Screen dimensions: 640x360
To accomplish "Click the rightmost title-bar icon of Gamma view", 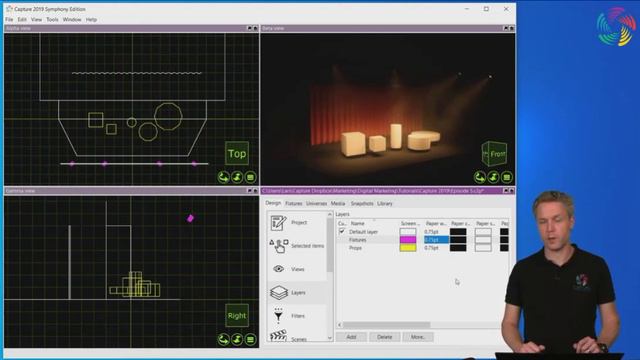I will (256, 191).
